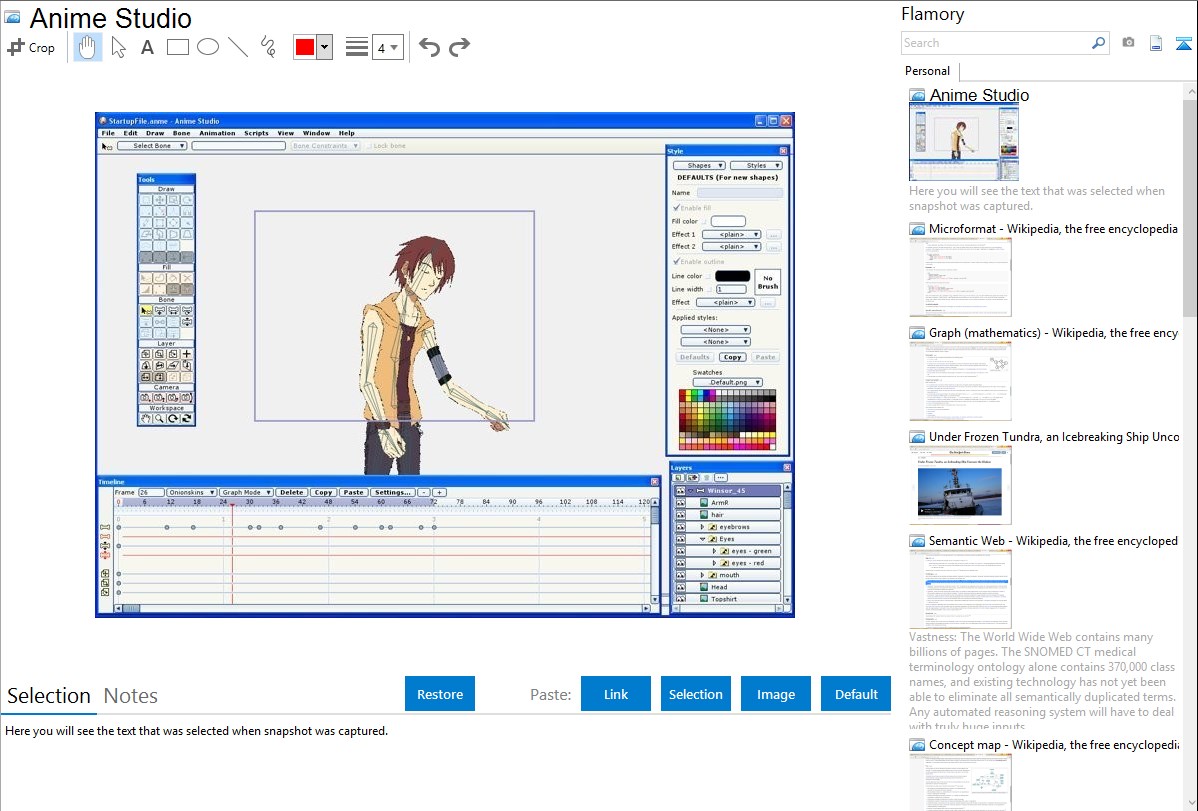Open the color picker dropdown arrow
The height and width of the screenshot is (811, 1198).
tap(324, 47)
